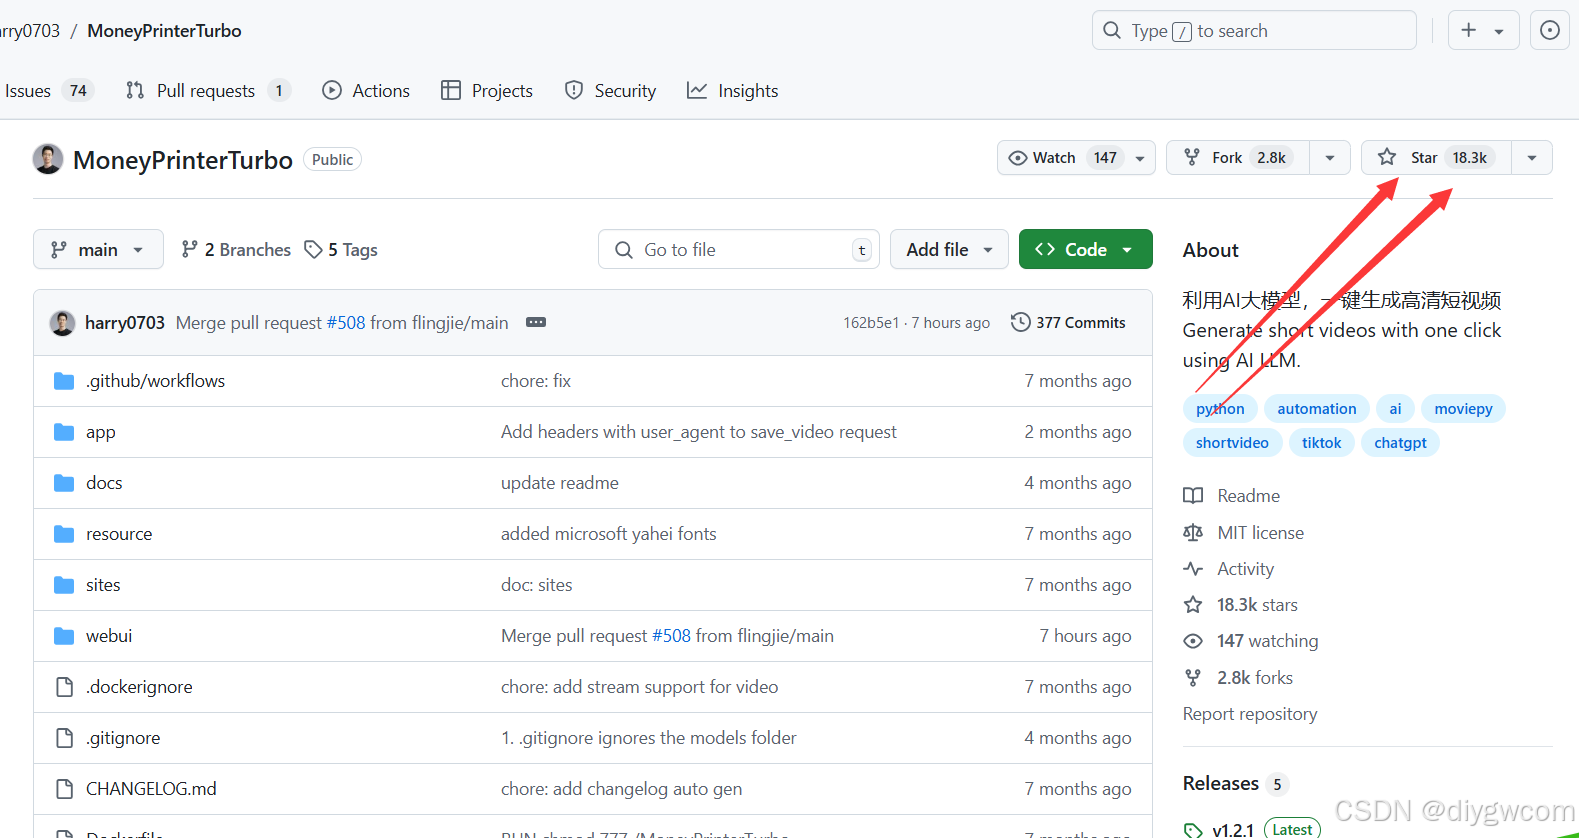Select the automation topic tag
The width and height of the screenshot is (1579, 838).
[1317, 409]
